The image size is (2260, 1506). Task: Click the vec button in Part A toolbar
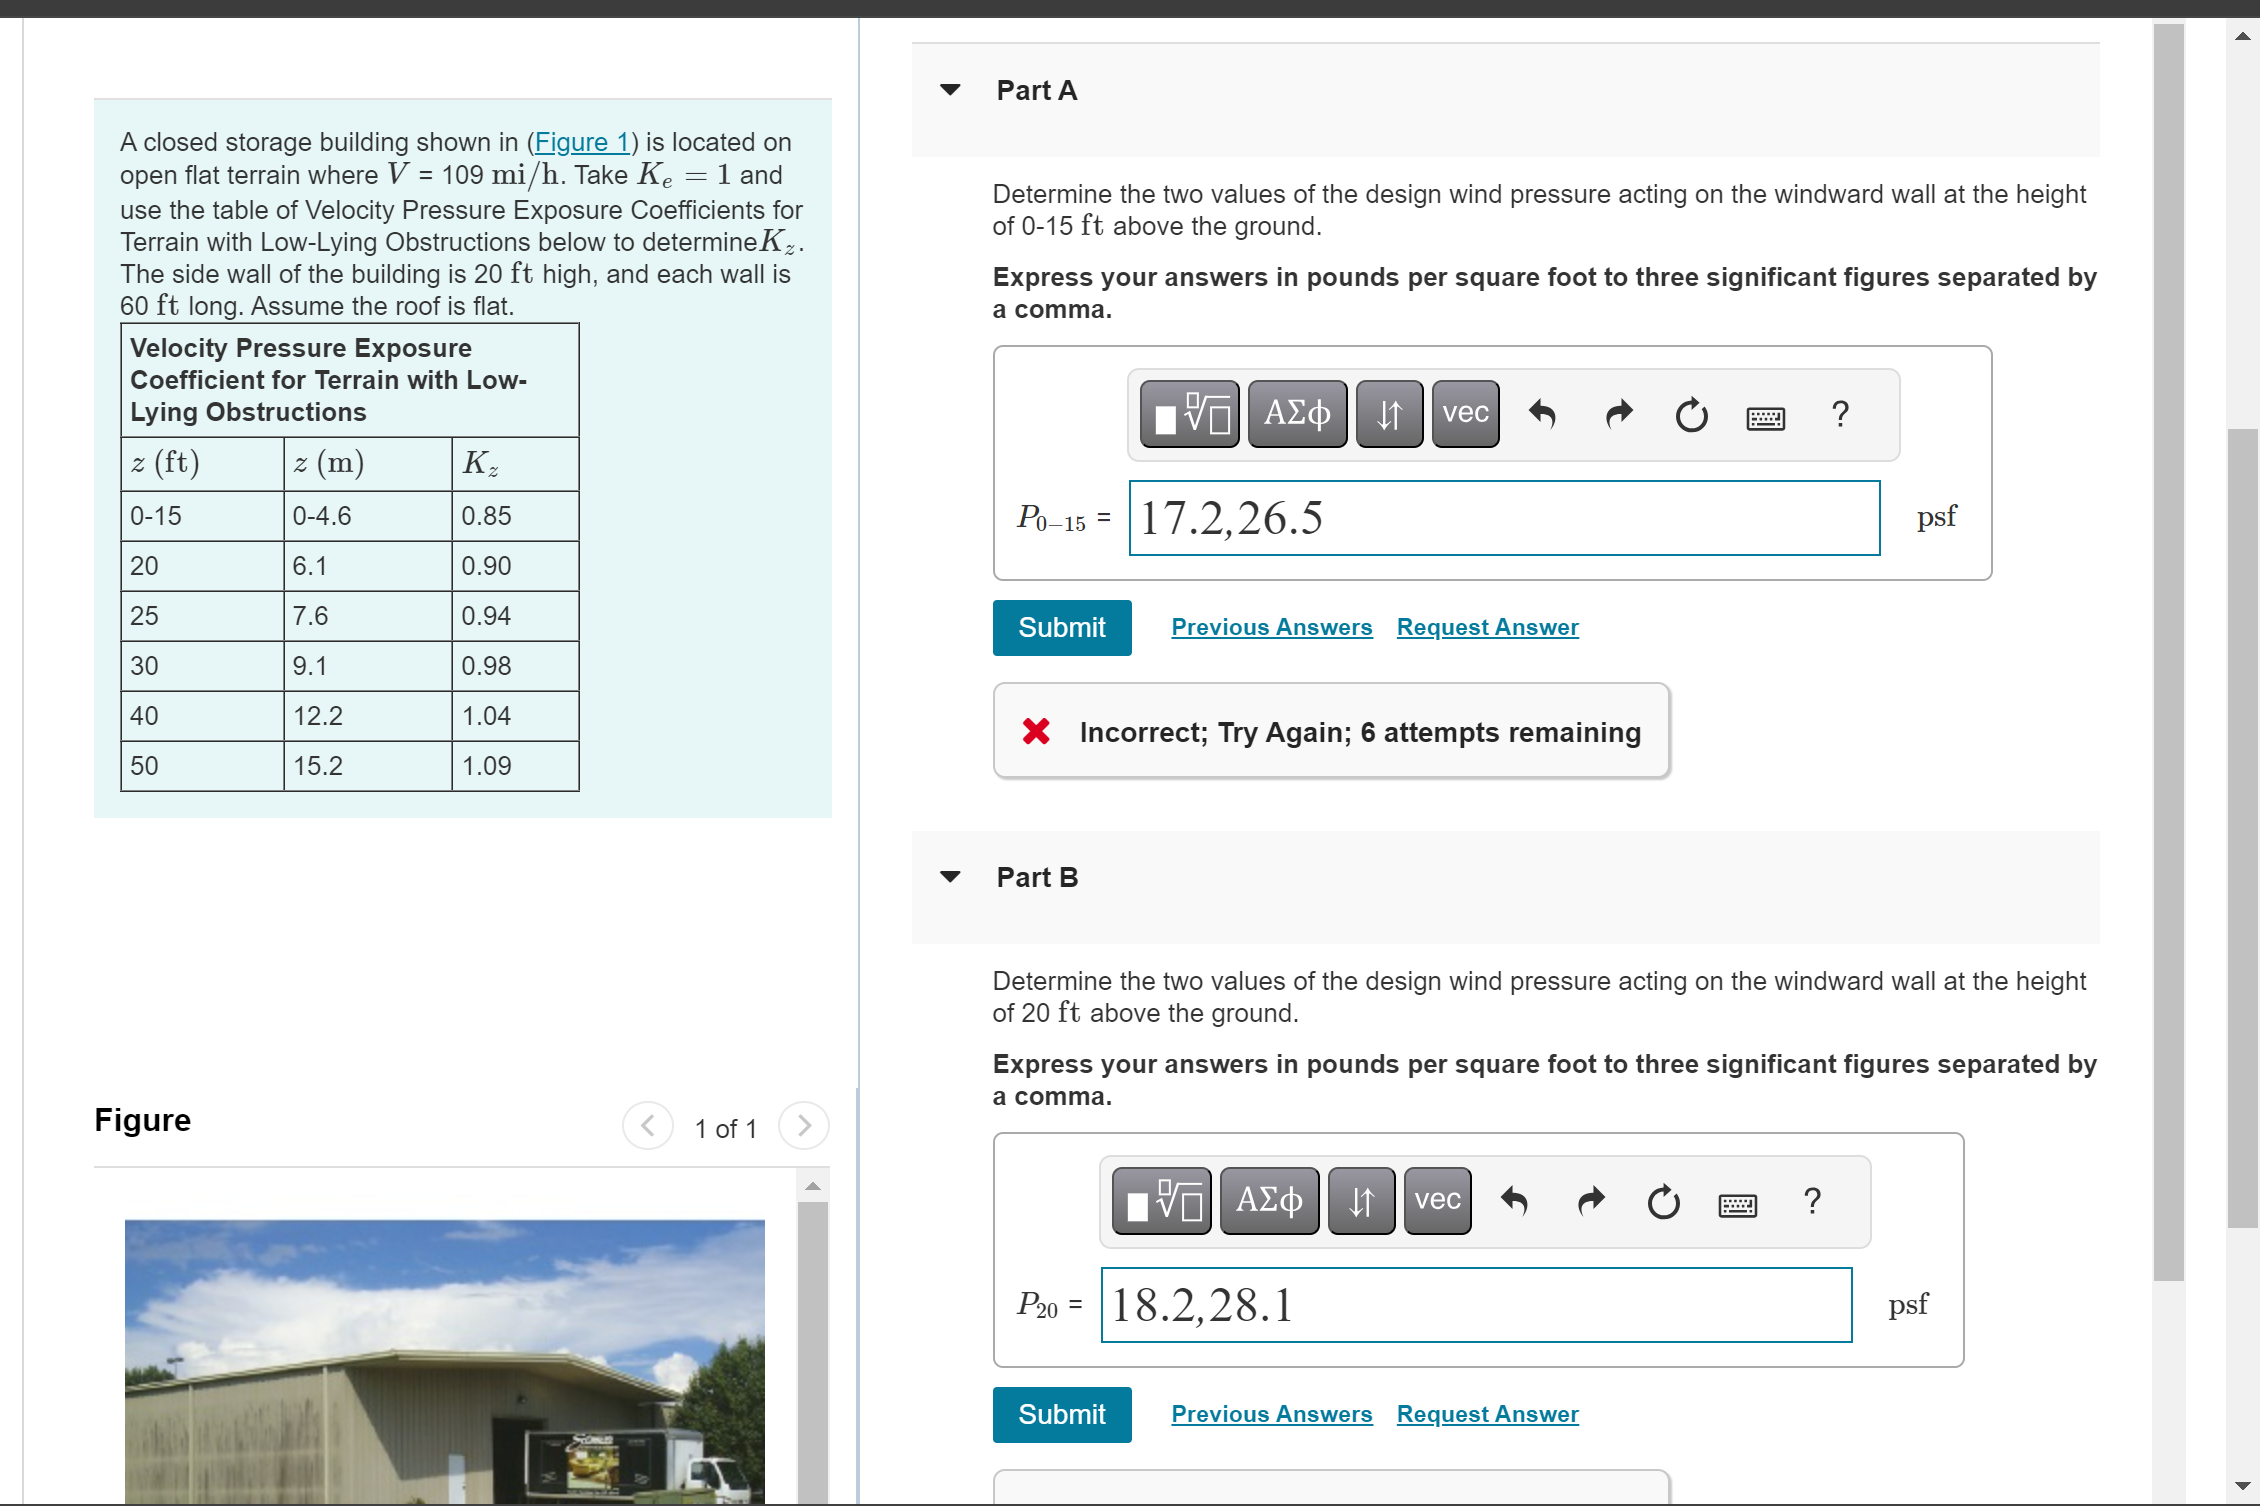[x=1465, y=414]
